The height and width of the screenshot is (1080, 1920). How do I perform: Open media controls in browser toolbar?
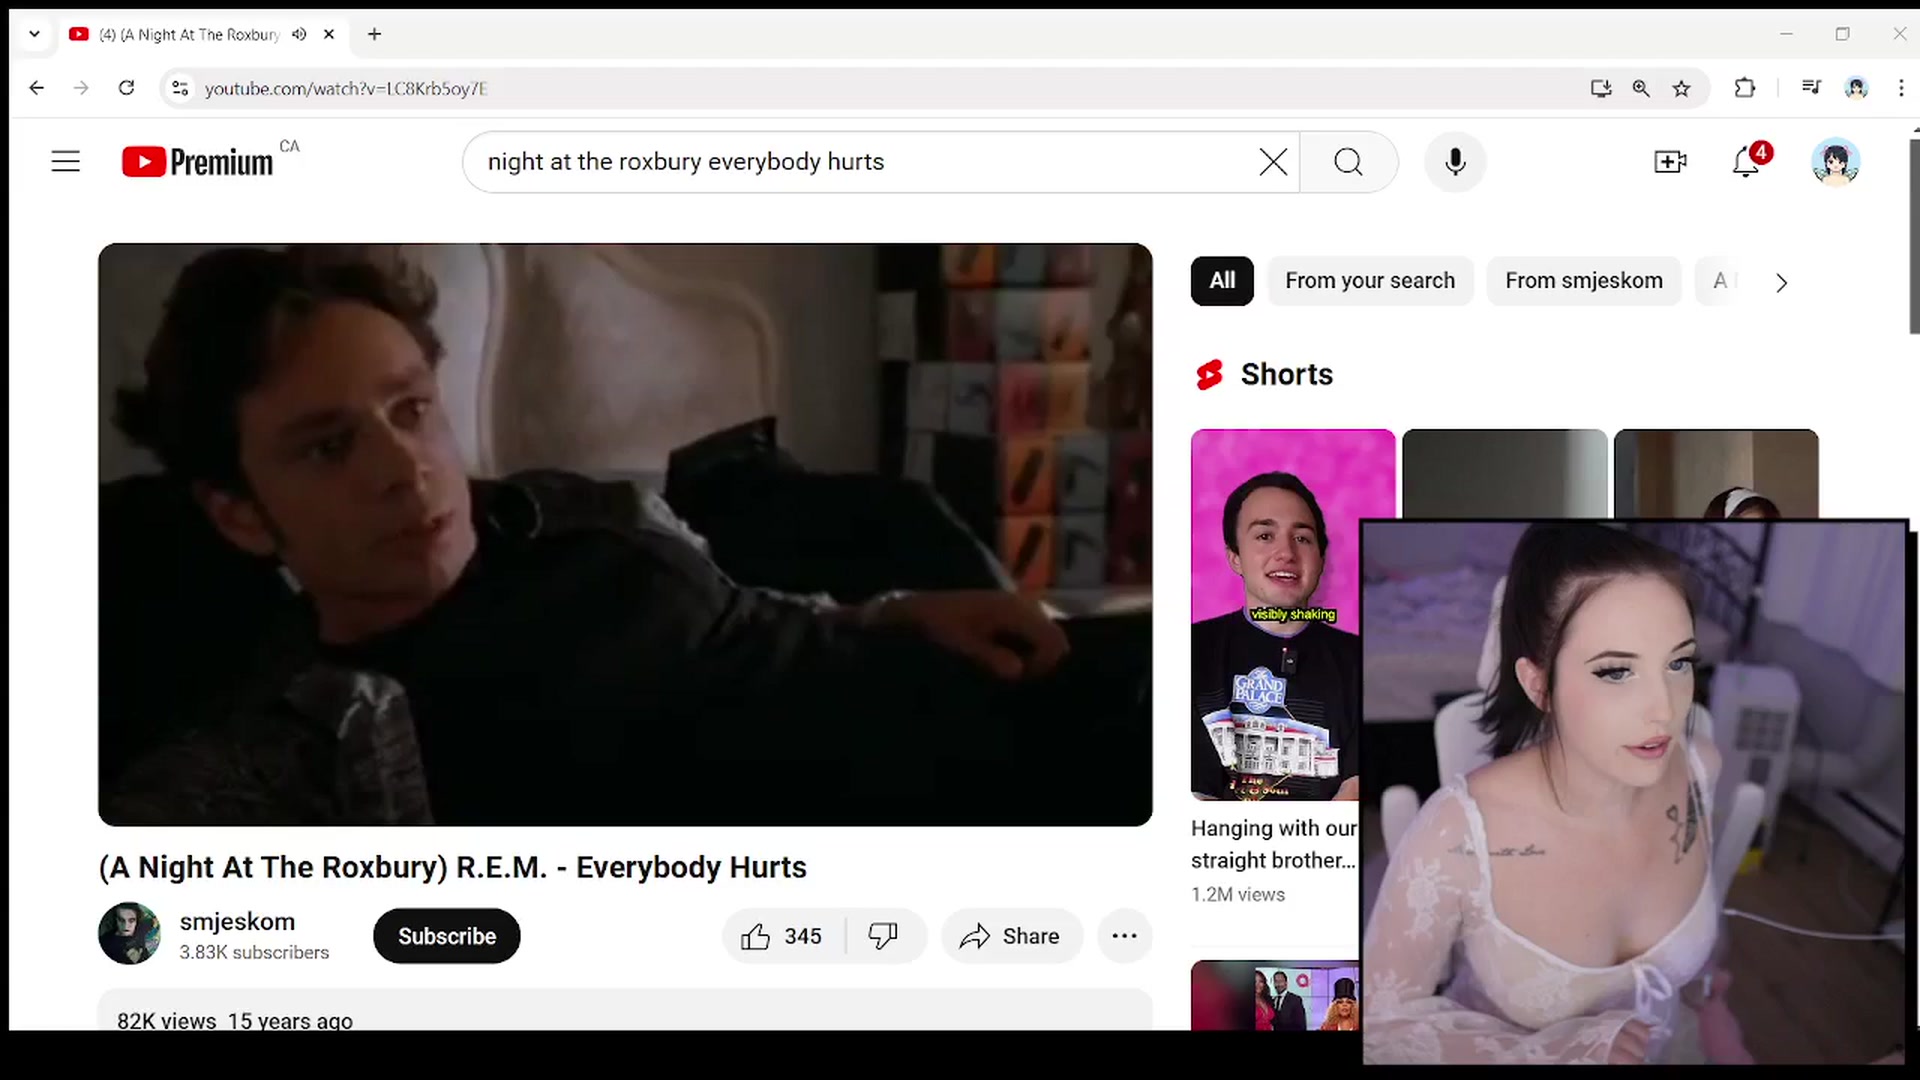[x=1811, y=88]
